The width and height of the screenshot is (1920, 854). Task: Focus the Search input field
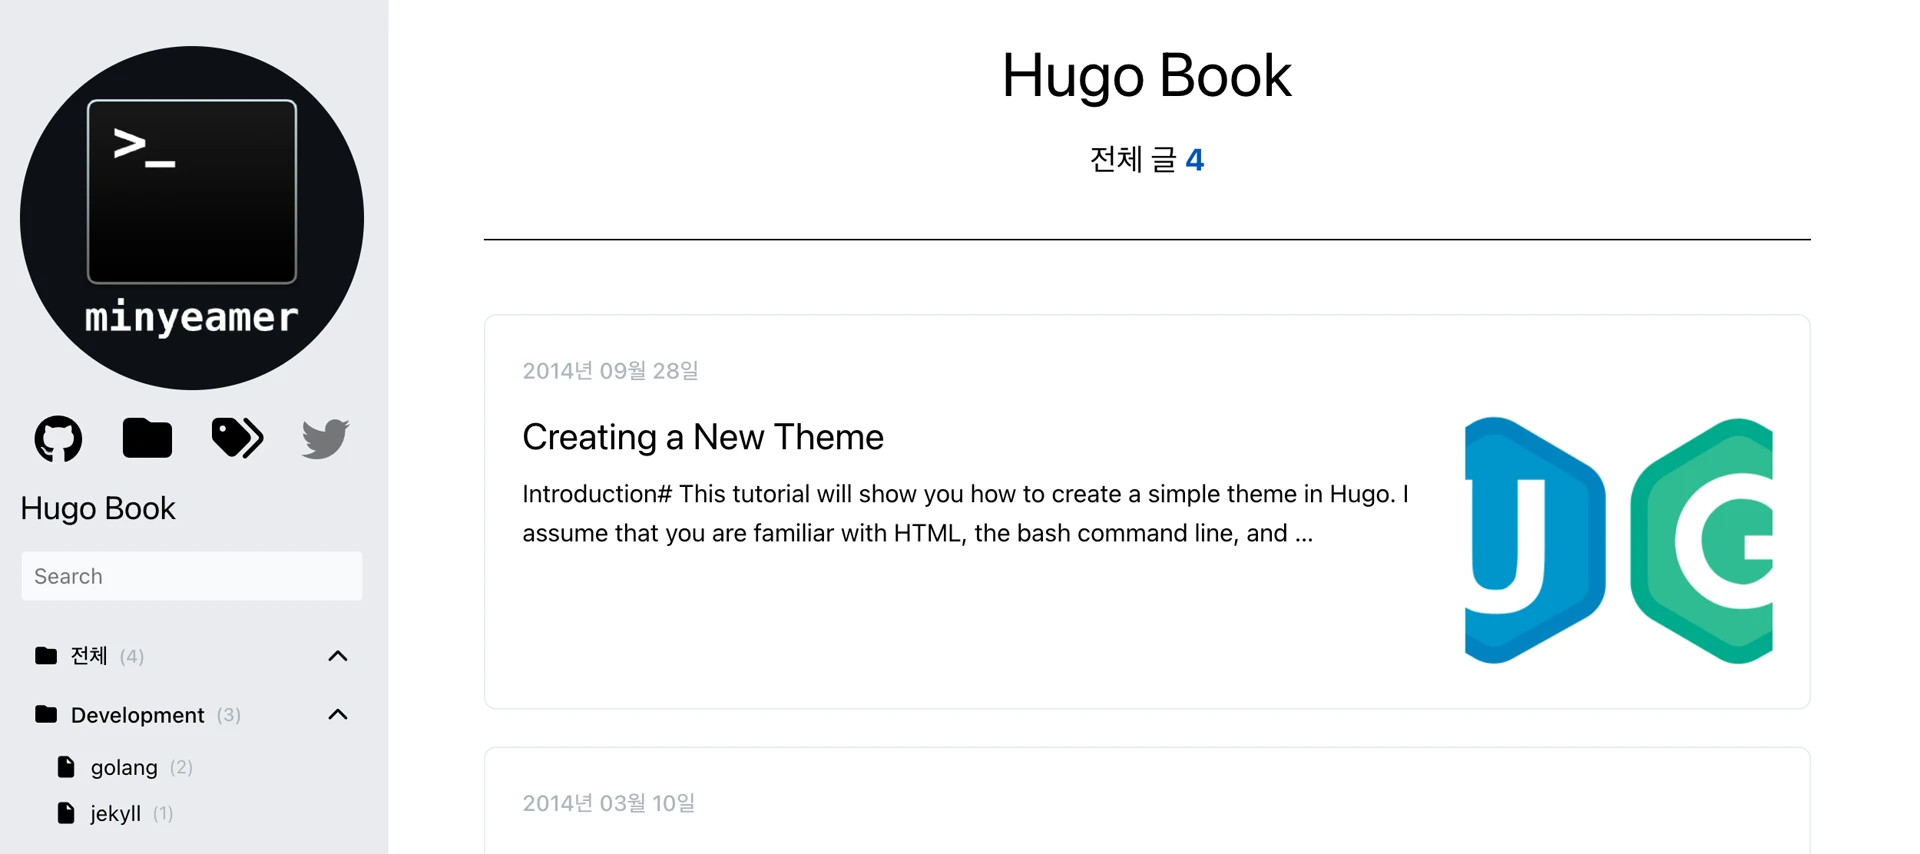pos(192,576)
